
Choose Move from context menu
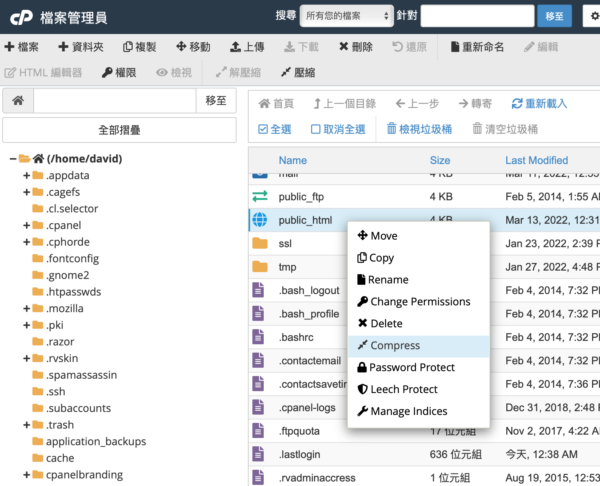(x=419, y=236)
